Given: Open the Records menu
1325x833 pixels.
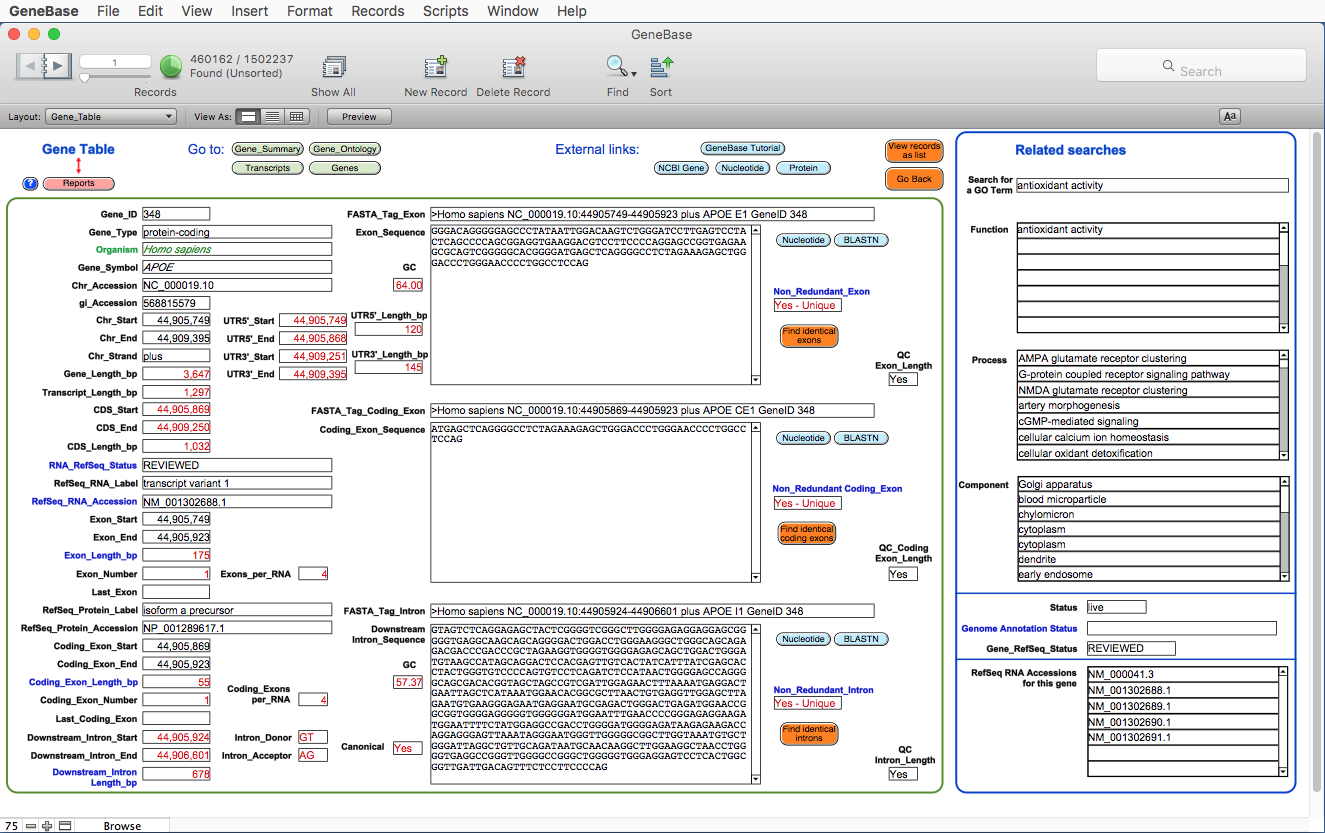Looking at the screenshot, I should click(378, 11).
